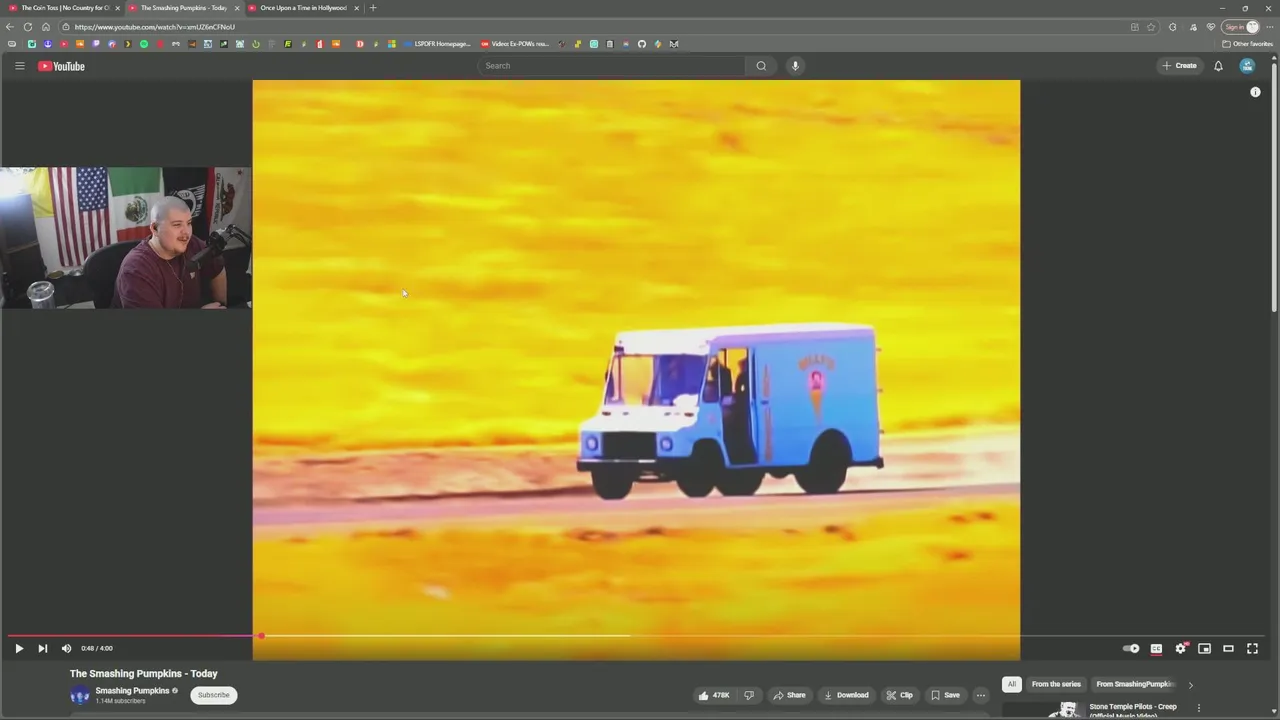Click the Create button
This screenshot has width=1280, height=720.
pos(1179,66)
